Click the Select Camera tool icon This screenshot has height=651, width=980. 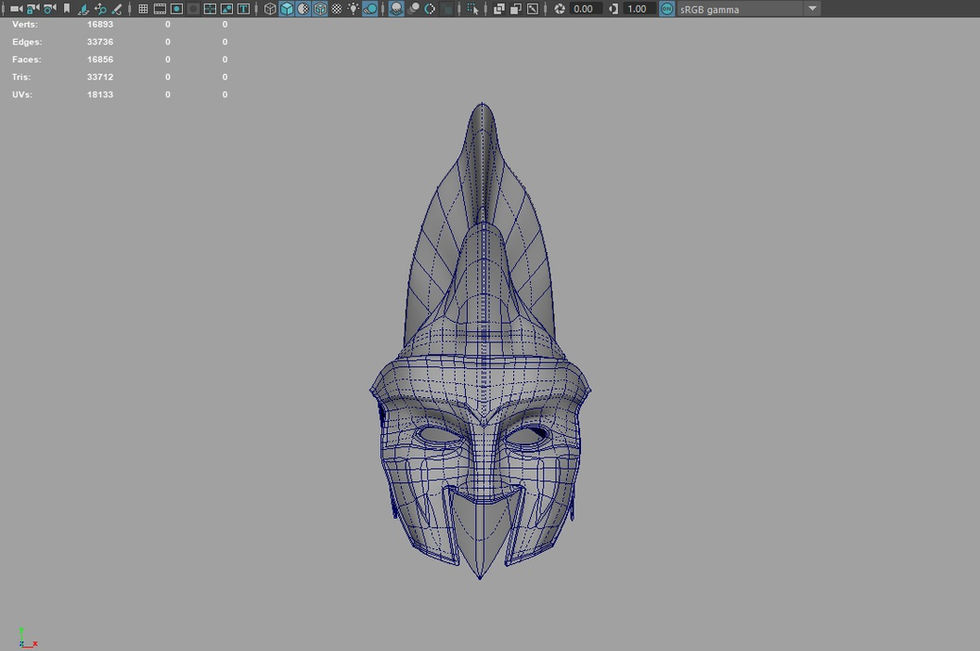(15, 8)
